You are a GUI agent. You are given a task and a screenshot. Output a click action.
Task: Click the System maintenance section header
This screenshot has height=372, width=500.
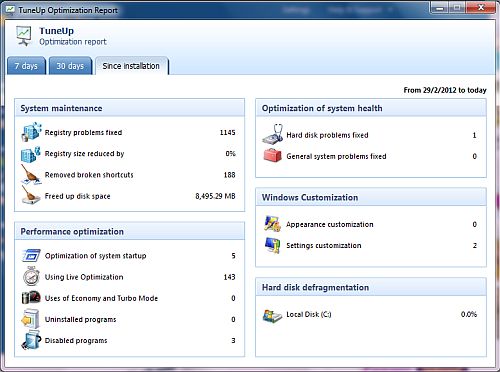click(x=130, y=108)
